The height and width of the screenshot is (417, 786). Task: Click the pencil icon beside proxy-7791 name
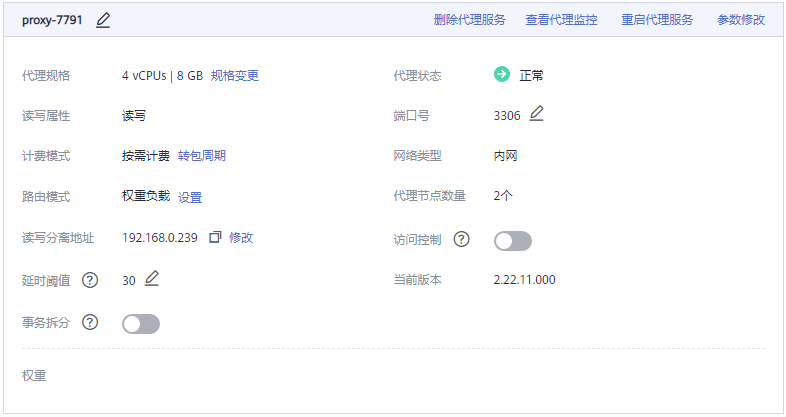104,20
